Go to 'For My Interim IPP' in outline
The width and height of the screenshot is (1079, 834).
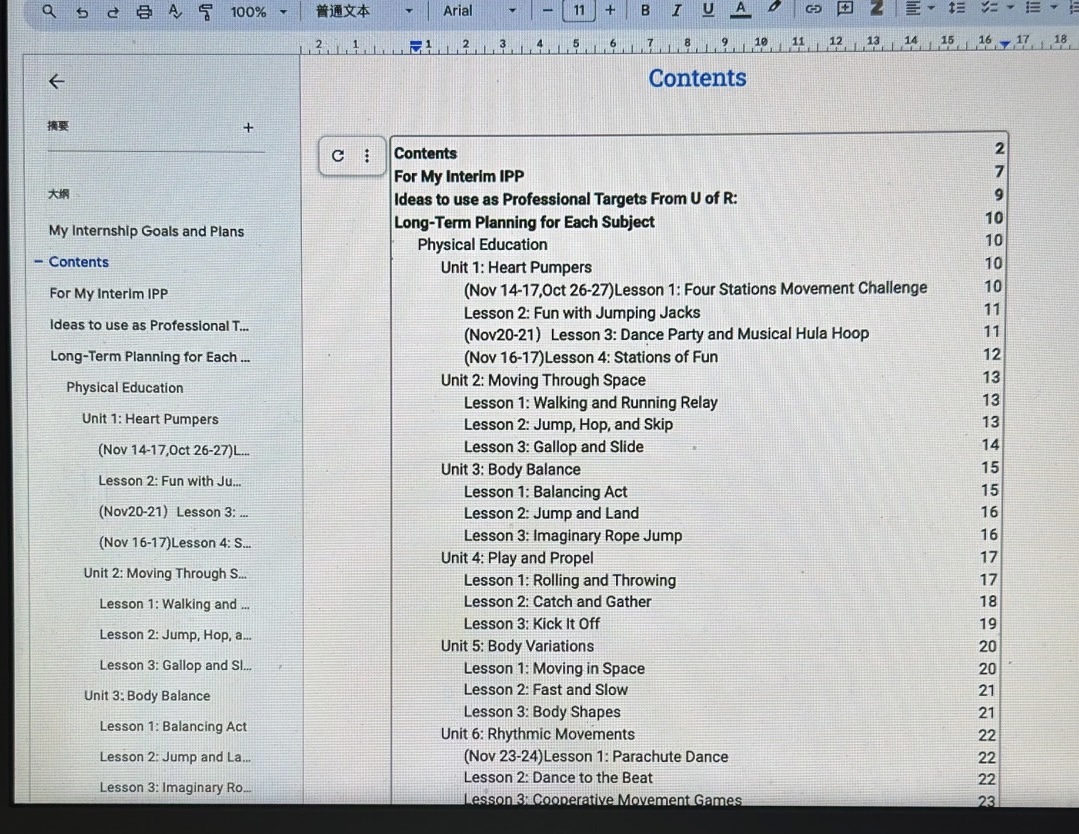click(x=109, y=293)
